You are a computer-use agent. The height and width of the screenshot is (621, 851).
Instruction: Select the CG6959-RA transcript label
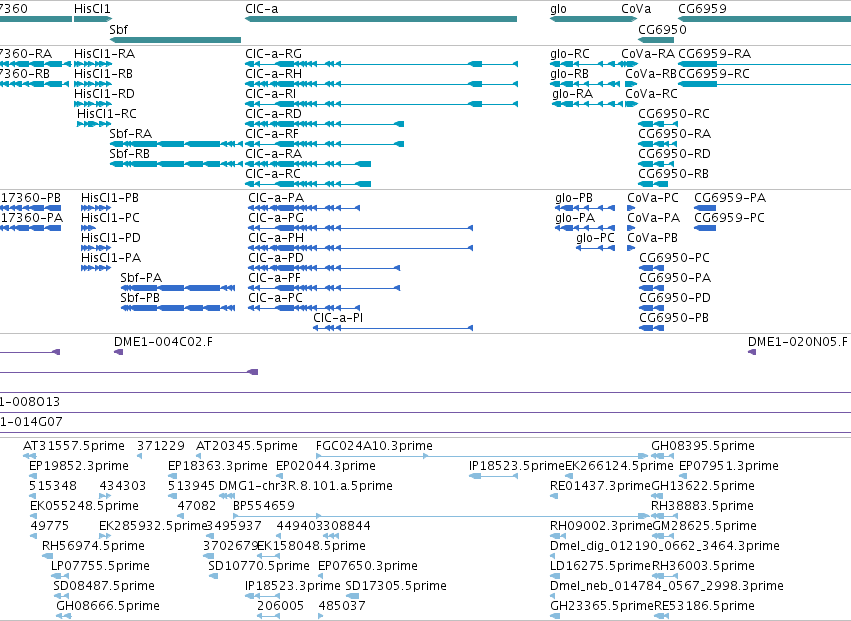(x=714, y=54)
